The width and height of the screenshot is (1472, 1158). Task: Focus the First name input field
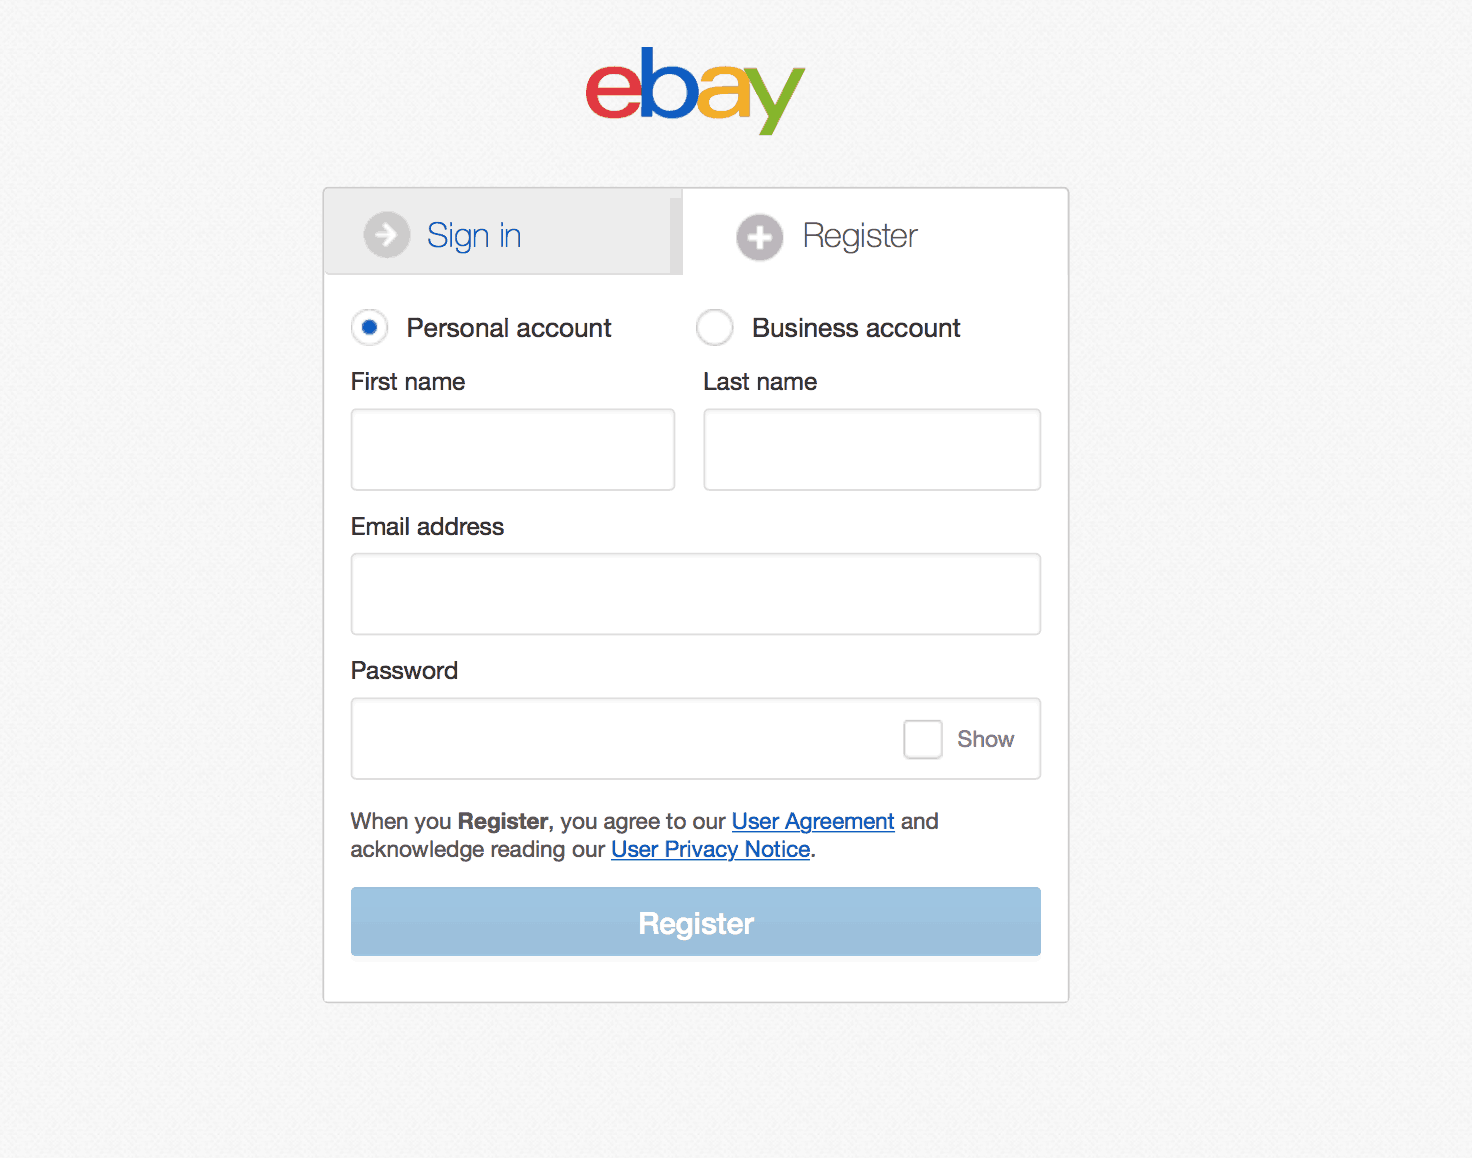(513, 449)
